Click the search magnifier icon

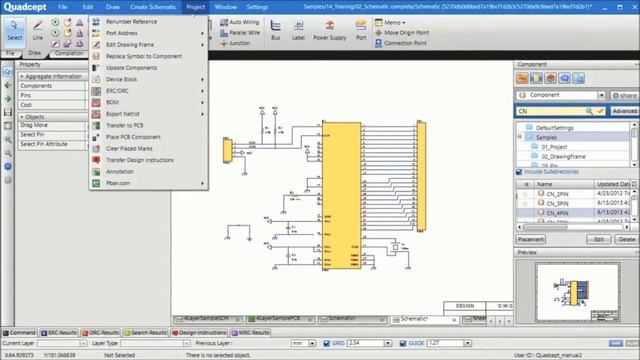tap(589, 111)
